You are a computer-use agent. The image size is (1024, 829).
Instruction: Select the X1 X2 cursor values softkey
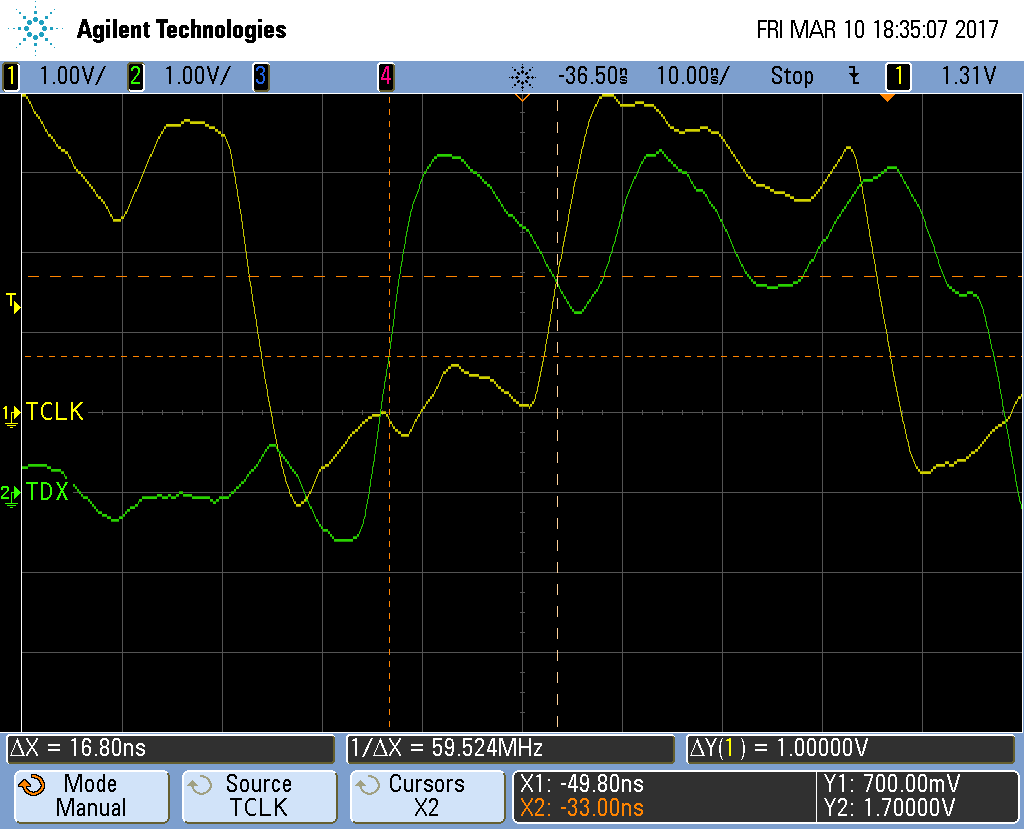[663, 796]
